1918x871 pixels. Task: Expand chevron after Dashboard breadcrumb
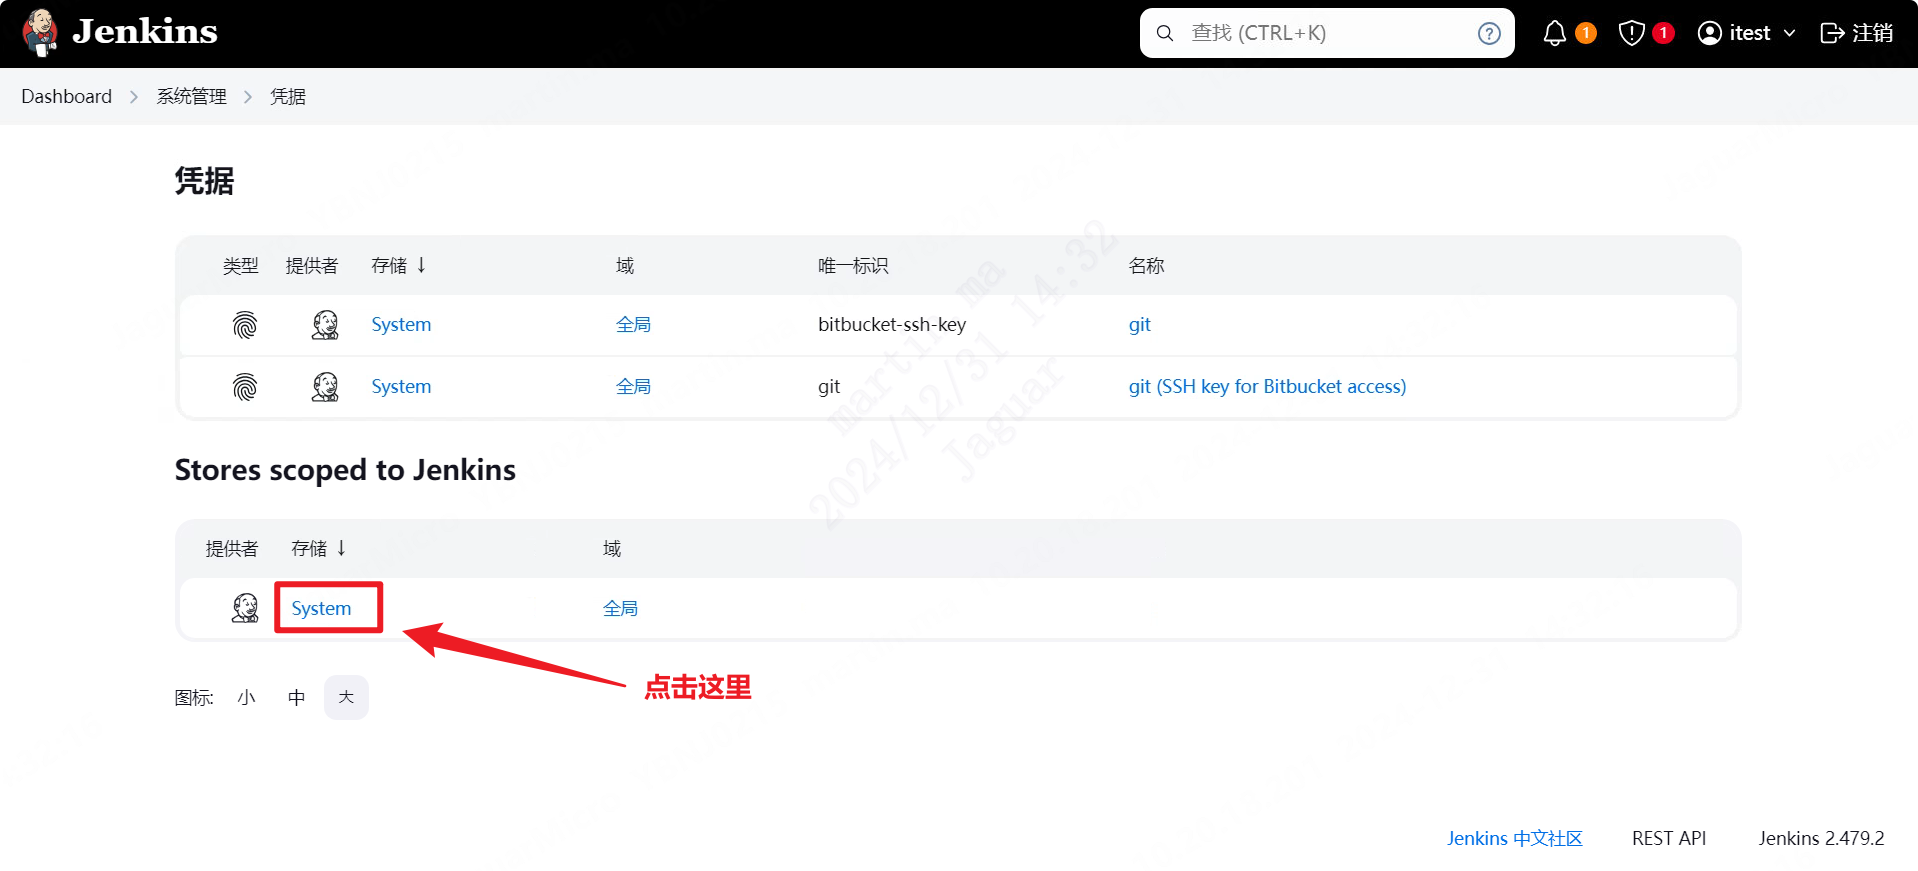134,96
